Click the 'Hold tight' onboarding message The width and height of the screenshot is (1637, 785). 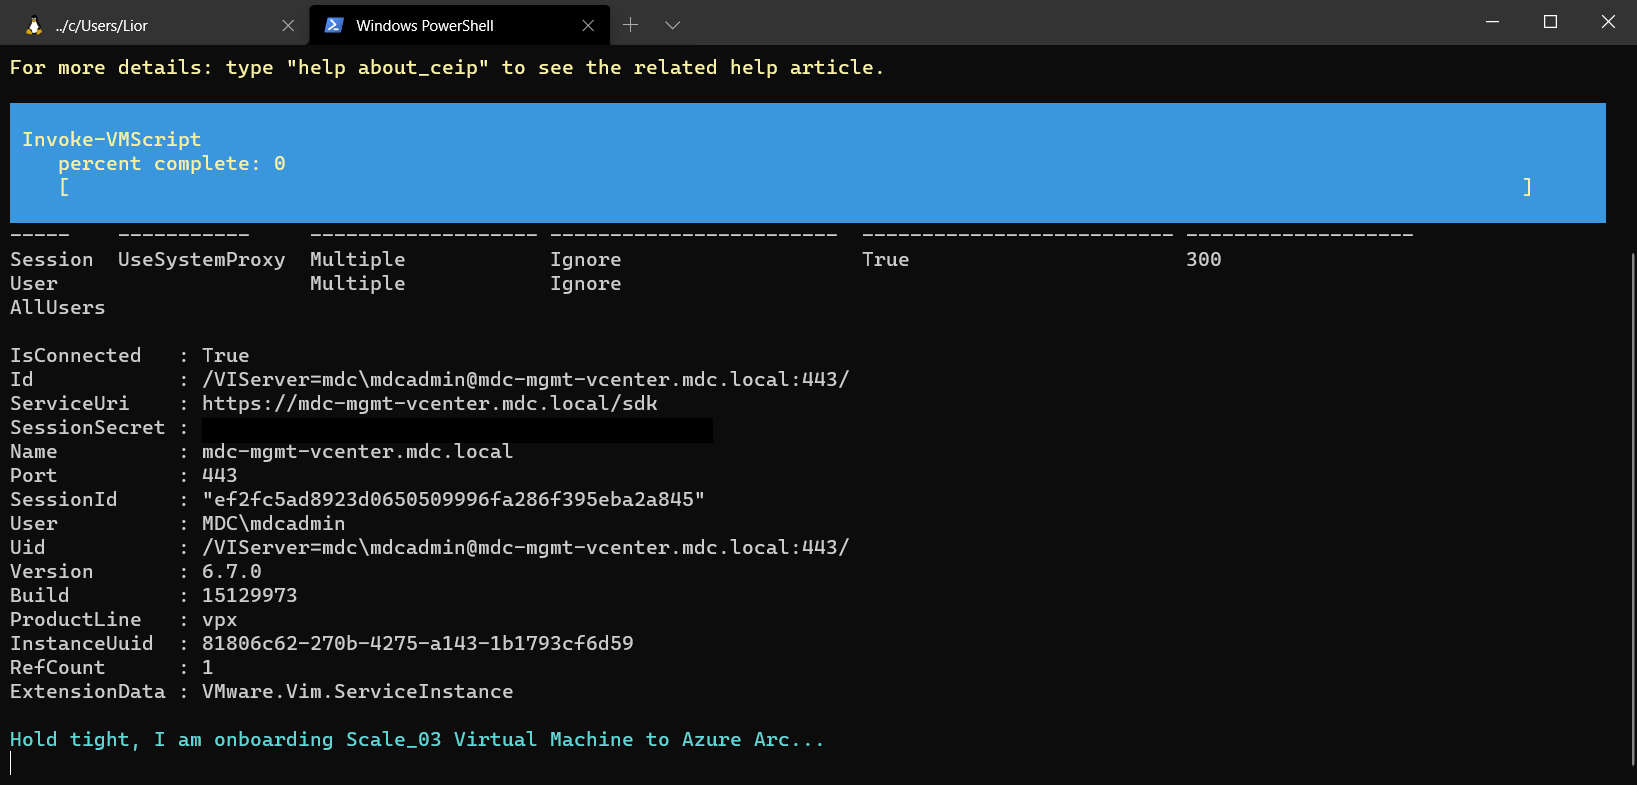click(417, 739)
